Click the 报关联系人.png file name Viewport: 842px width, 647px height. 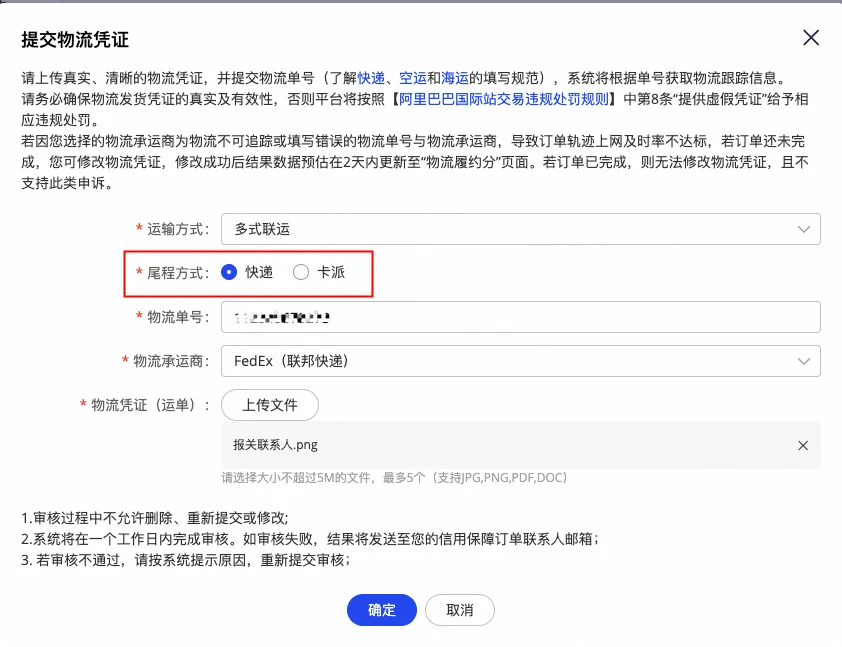[x=275, y=446]
